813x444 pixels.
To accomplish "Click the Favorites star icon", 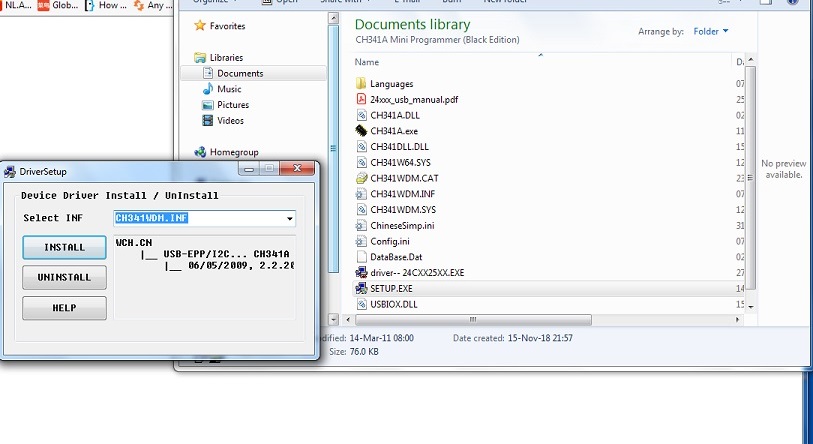I will click(x=200, y=25).
